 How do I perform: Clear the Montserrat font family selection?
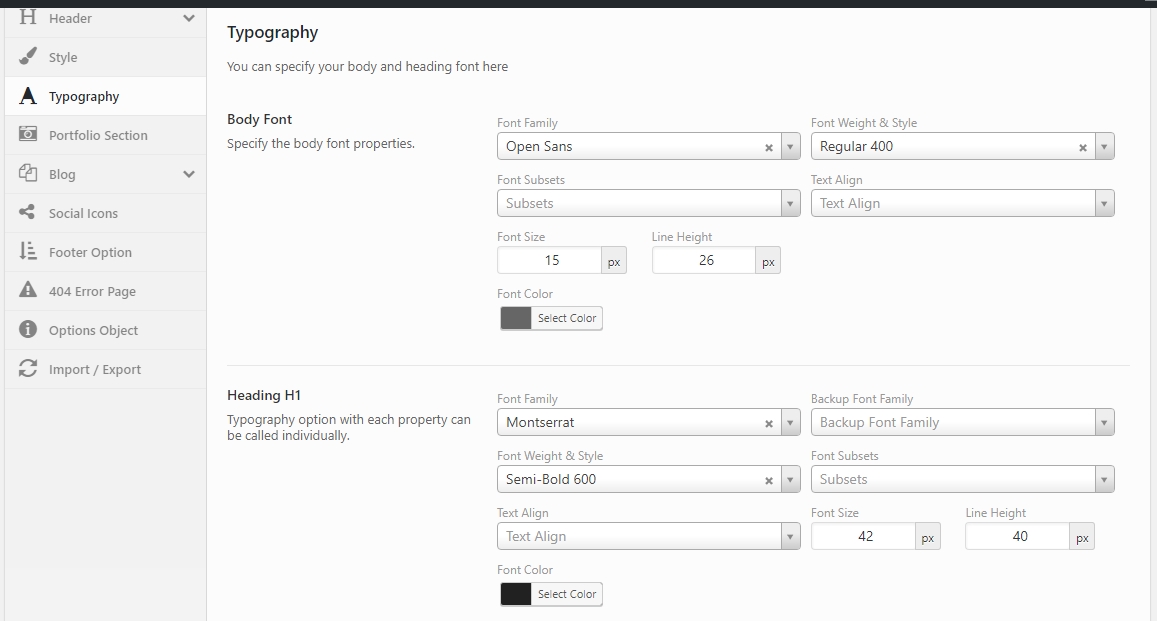pos(768,423)
